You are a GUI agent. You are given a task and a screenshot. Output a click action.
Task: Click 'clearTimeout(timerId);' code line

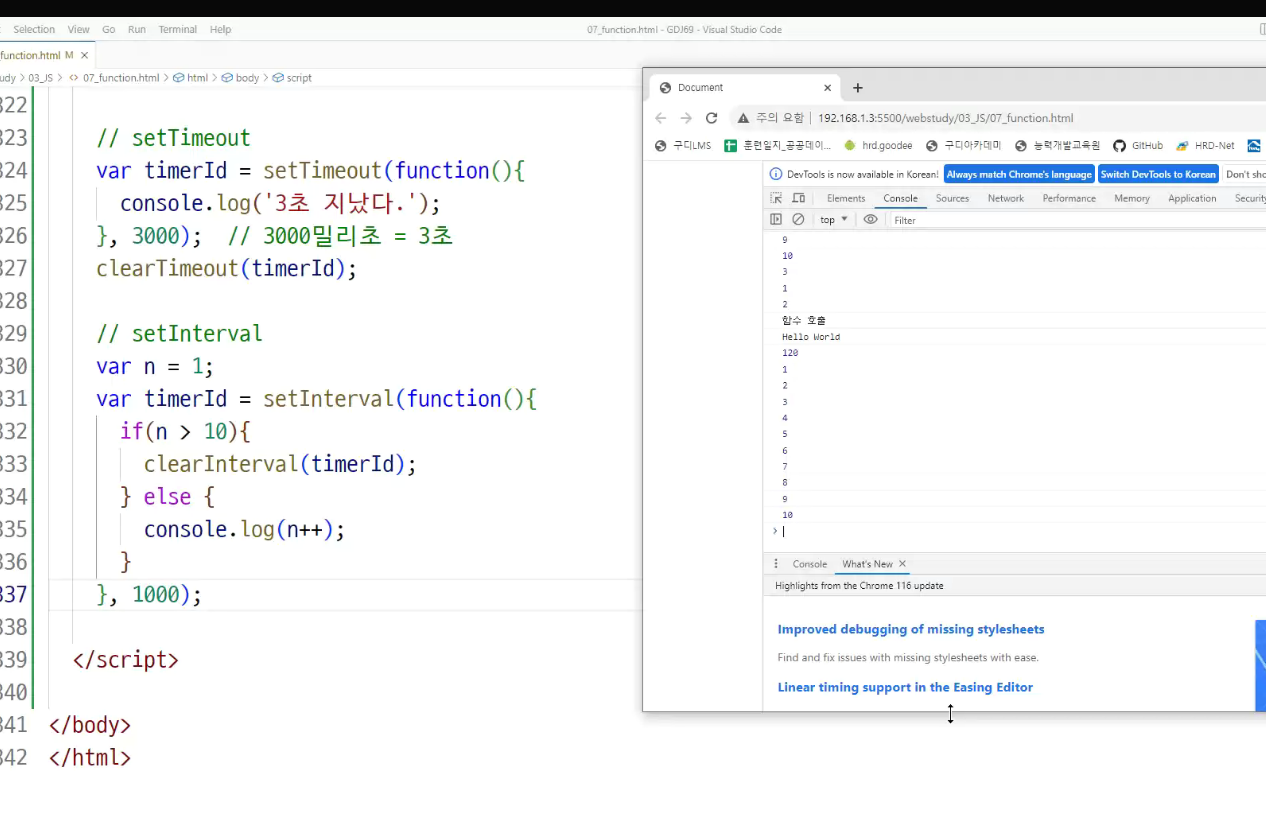coord(227,268)
